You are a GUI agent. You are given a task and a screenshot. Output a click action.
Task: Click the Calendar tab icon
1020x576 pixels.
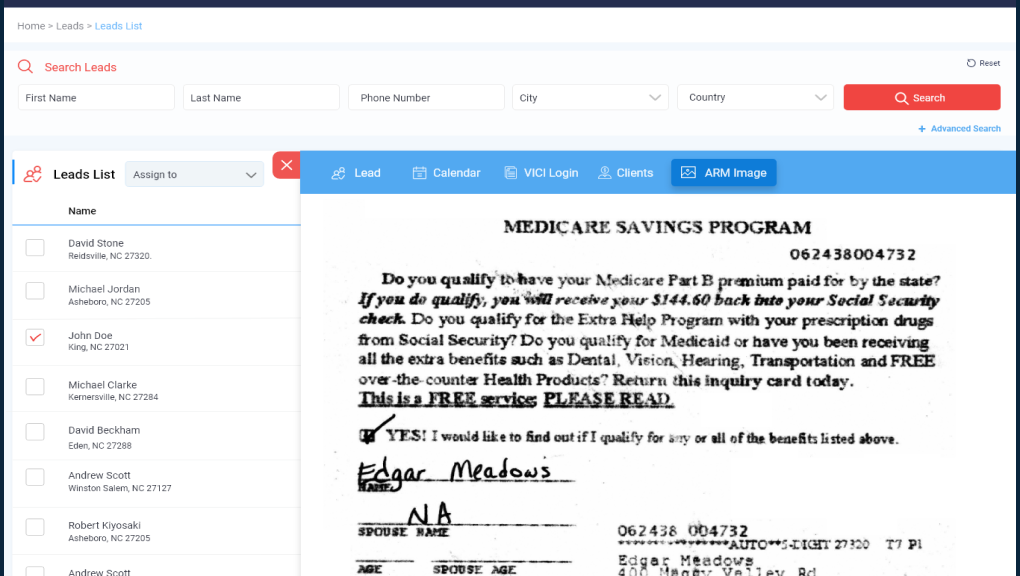tap(420, 173)
